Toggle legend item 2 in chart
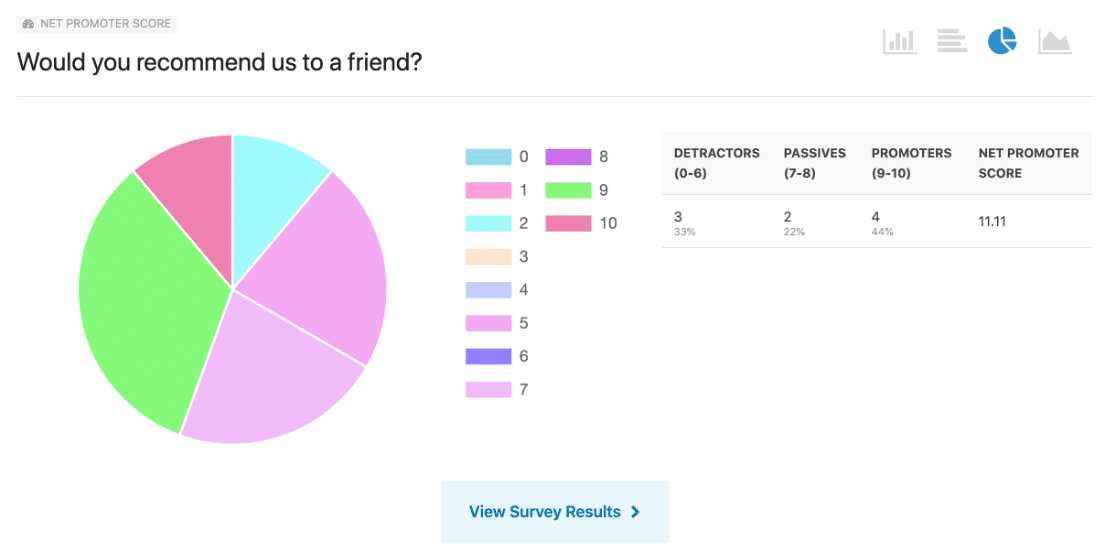Screen dimensions: 1116x553 [x=487, y=223]
